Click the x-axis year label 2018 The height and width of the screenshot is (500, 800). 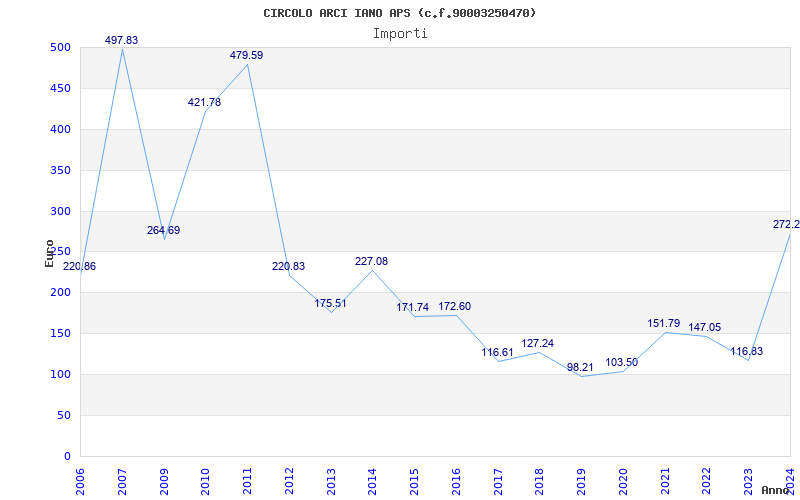(x=540, y=482)
